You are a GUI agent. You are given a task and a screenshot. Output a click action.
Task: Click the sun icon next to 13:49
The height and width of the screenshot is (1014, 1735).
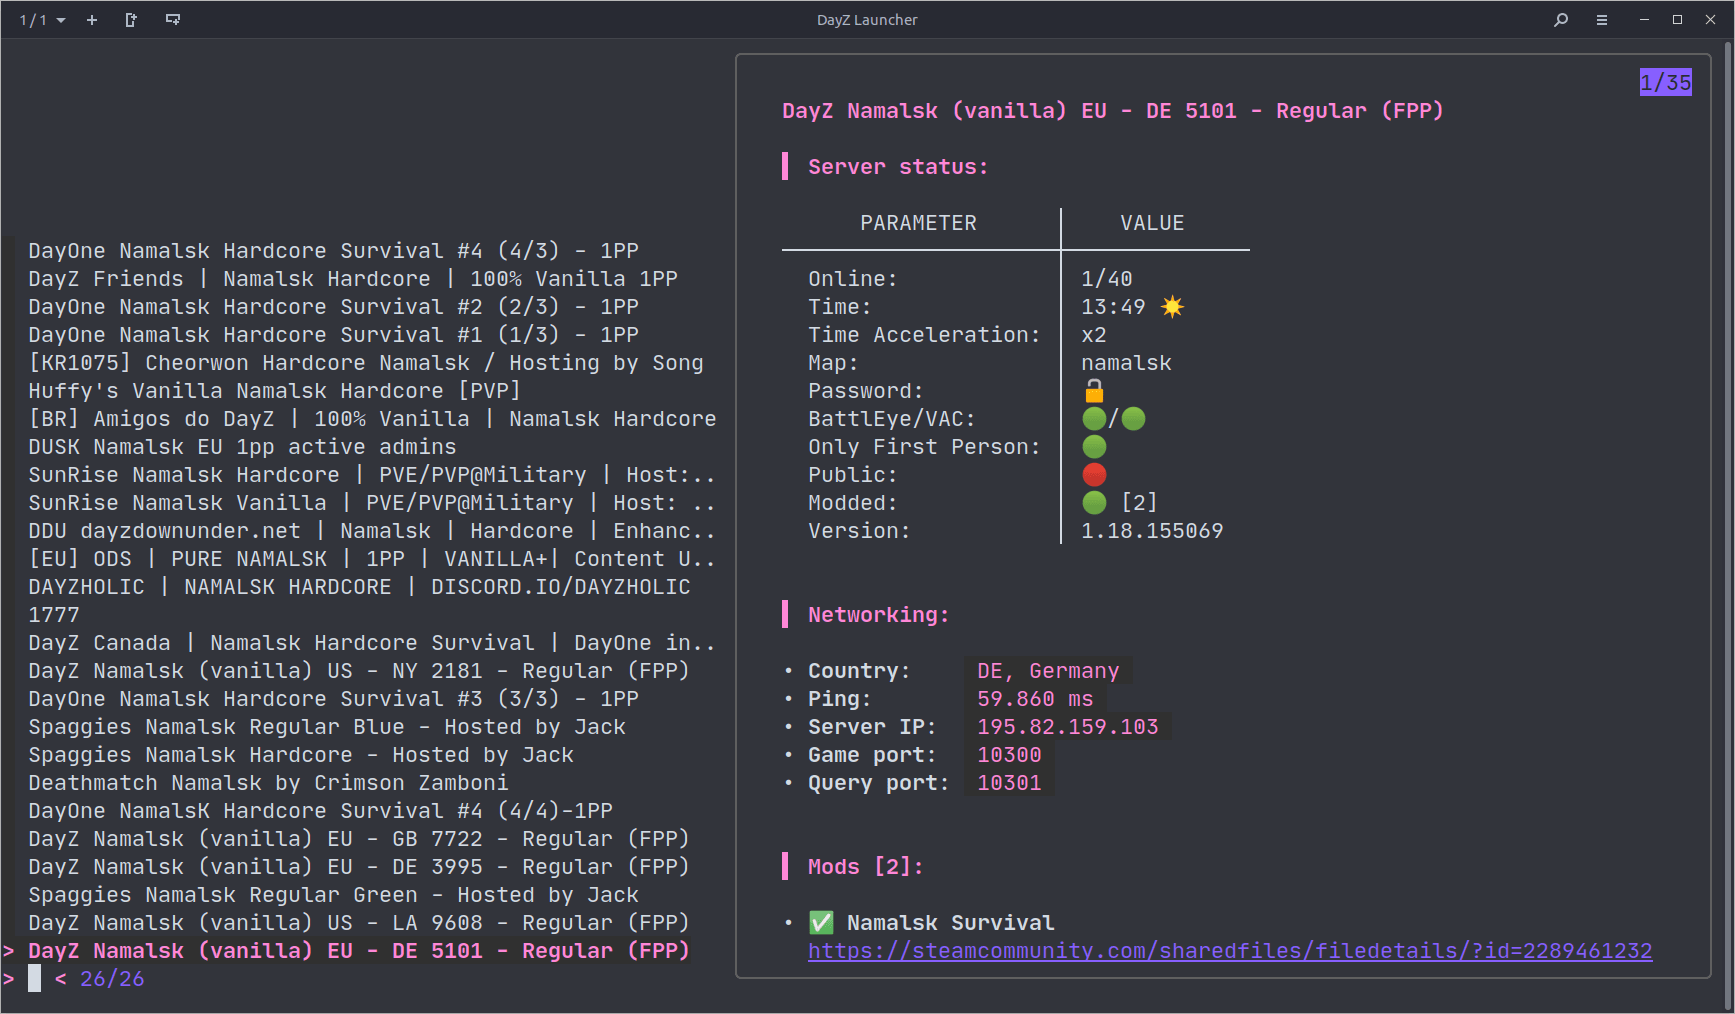pyautogui.click(x=1172, y=307)
